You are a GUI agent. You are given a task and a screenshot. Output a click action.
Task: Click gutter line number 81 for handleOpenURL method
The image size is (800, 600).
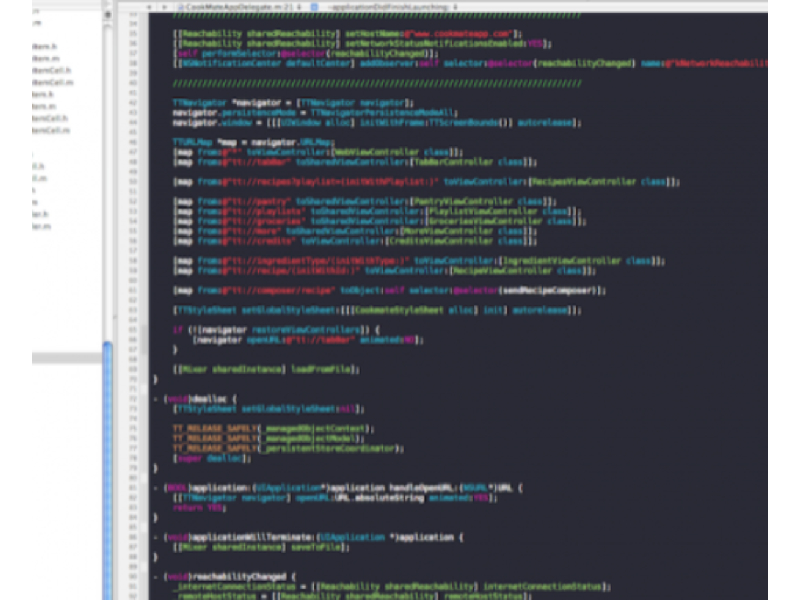[x=131, y=488]
